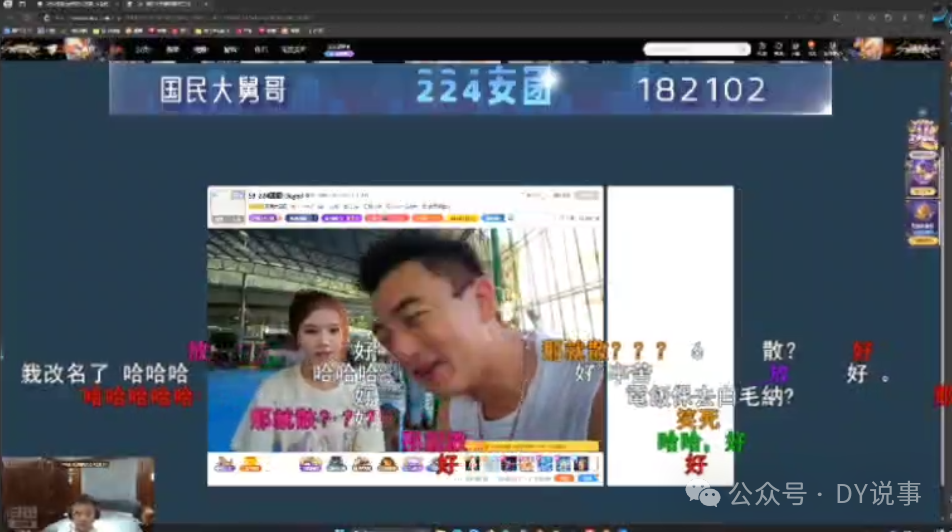
Task: Click the light purple tag pill under the stream title
Action: (263, 218)
